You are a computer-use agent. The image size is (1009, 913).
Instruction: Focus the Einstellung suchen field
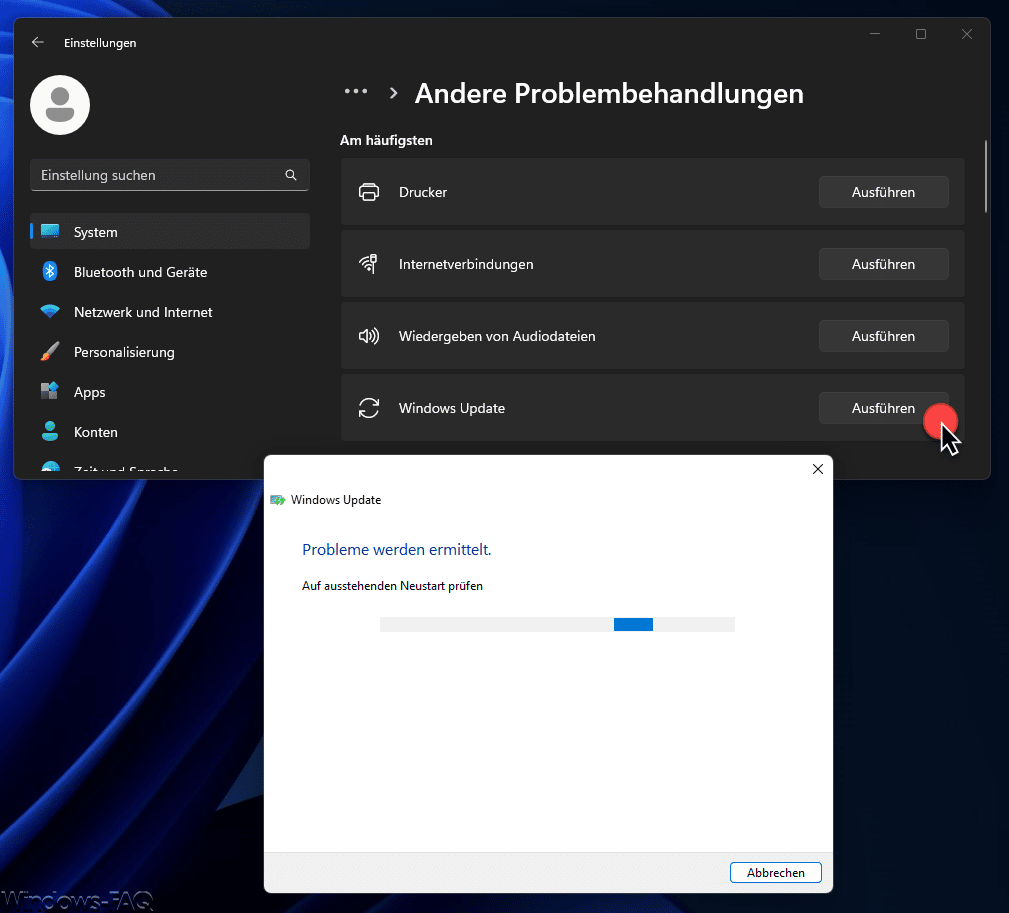[x=170, y=175]
